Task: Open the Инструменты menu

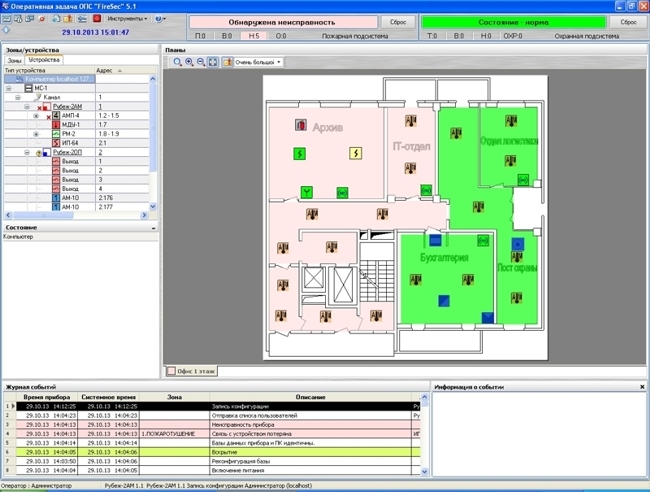Action: pos(128,19)
